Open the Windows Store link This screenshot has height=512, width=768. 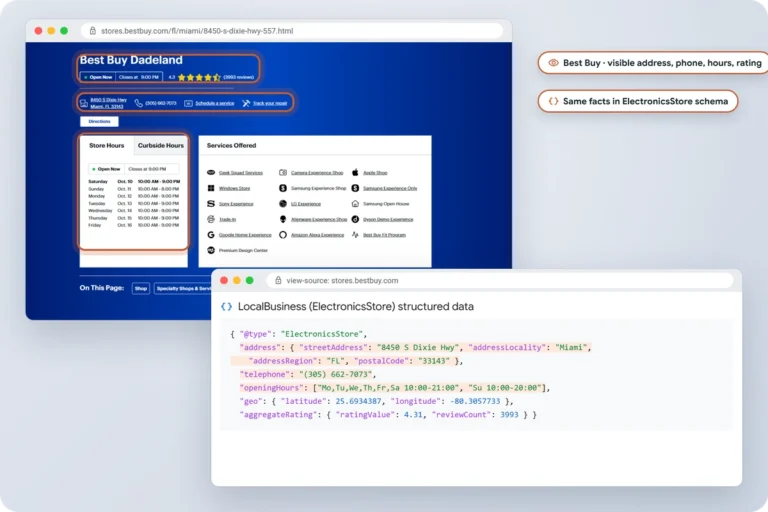click(234, 188)
